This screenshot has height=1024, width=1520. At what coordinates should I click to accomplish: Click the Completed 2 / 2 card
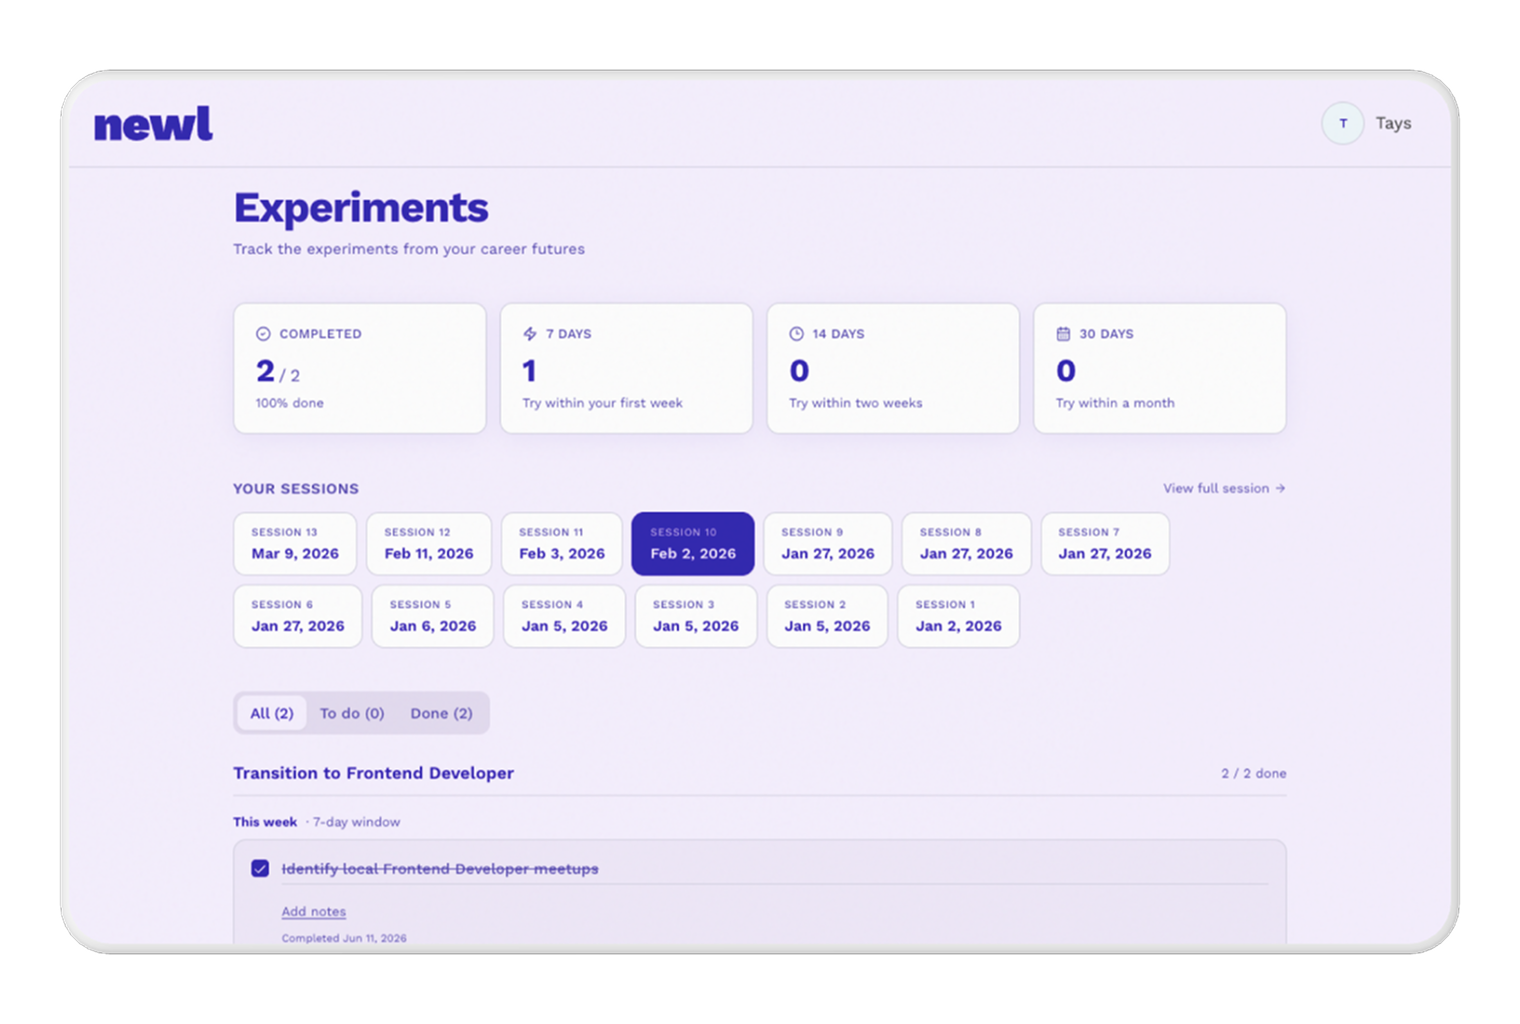point(360,368)
